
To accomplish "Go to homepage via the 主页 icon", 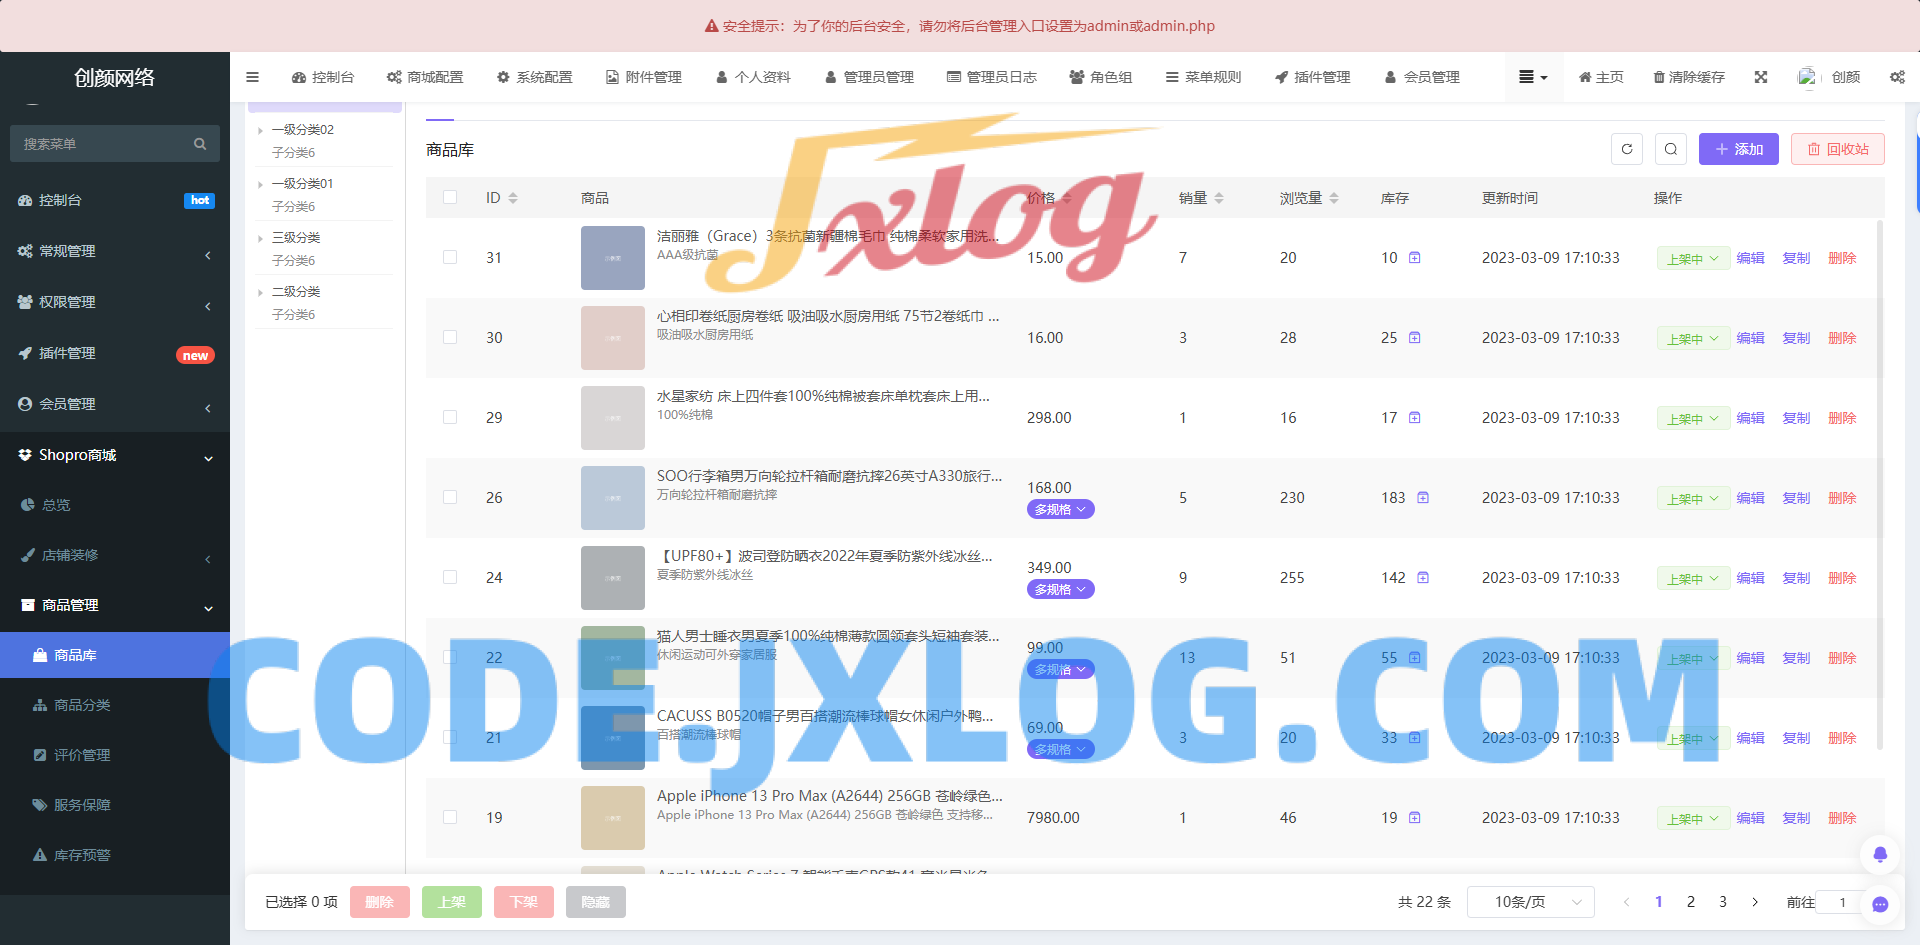I will (x=1600, y=77).
